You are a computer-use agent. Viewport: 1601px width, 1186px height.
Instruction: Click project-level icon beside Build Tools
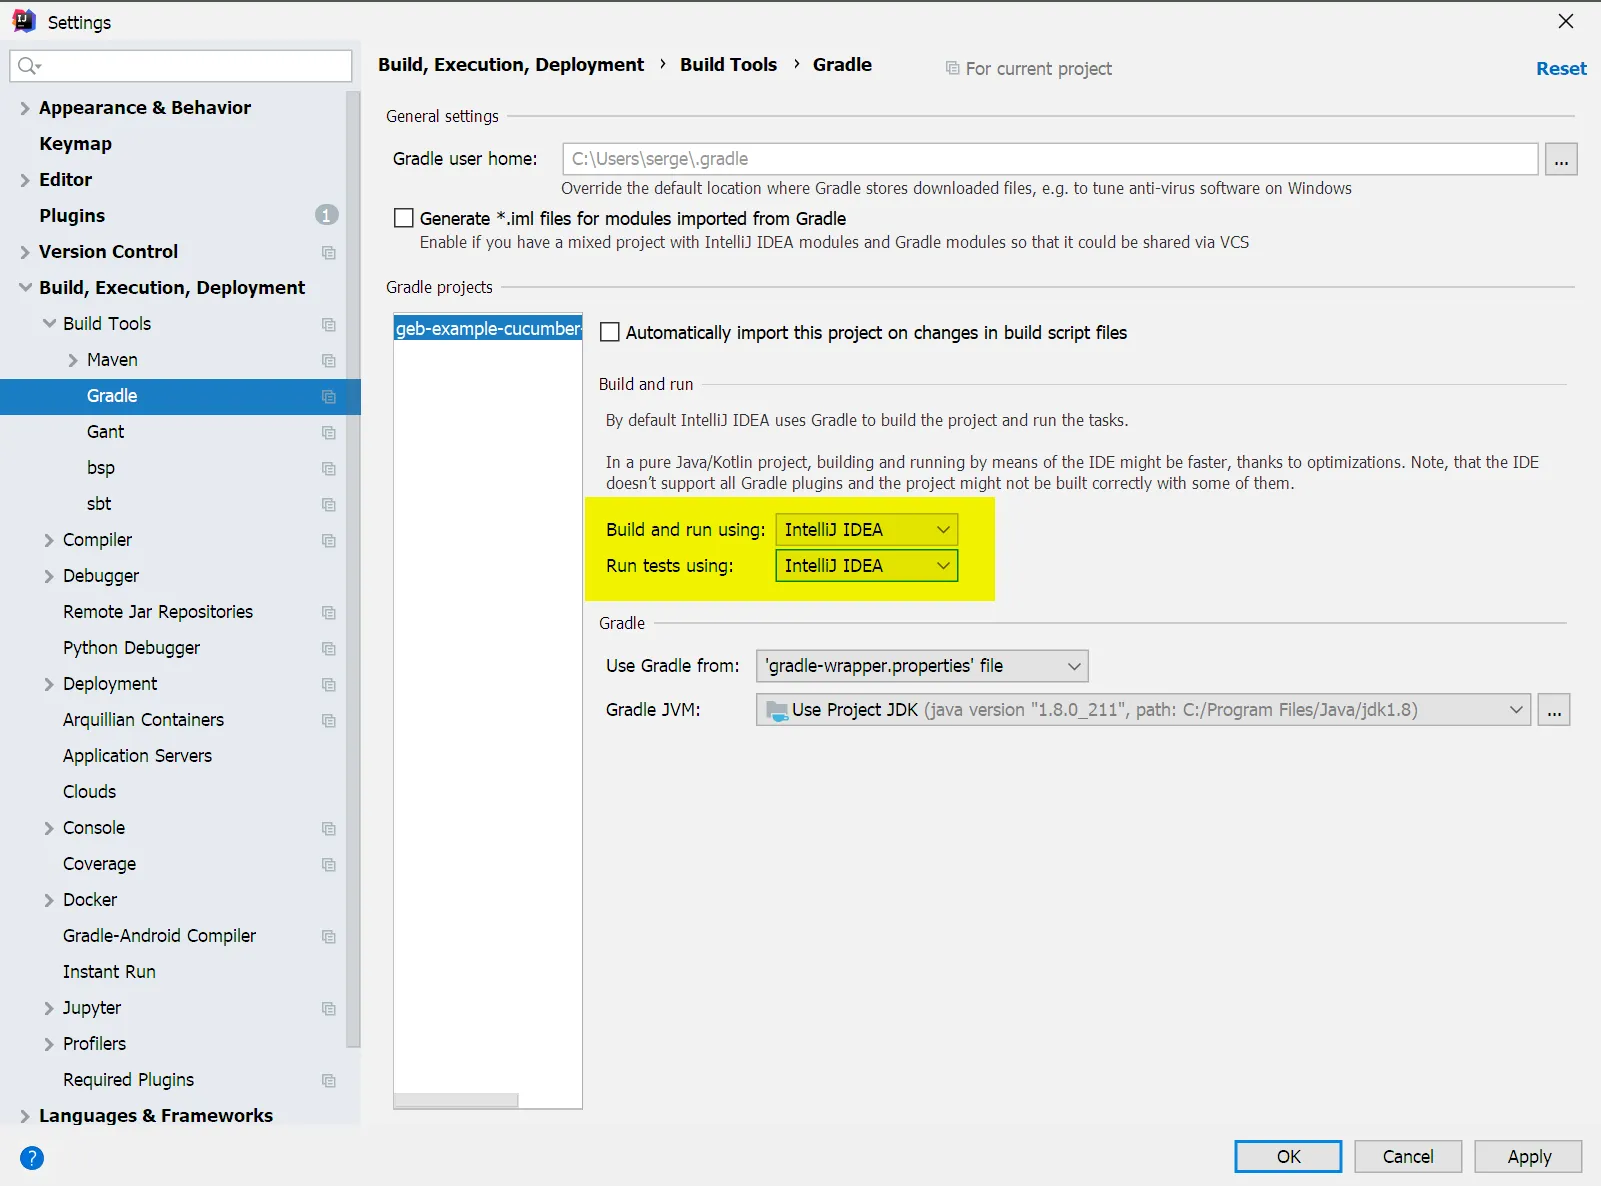point(329,324)
